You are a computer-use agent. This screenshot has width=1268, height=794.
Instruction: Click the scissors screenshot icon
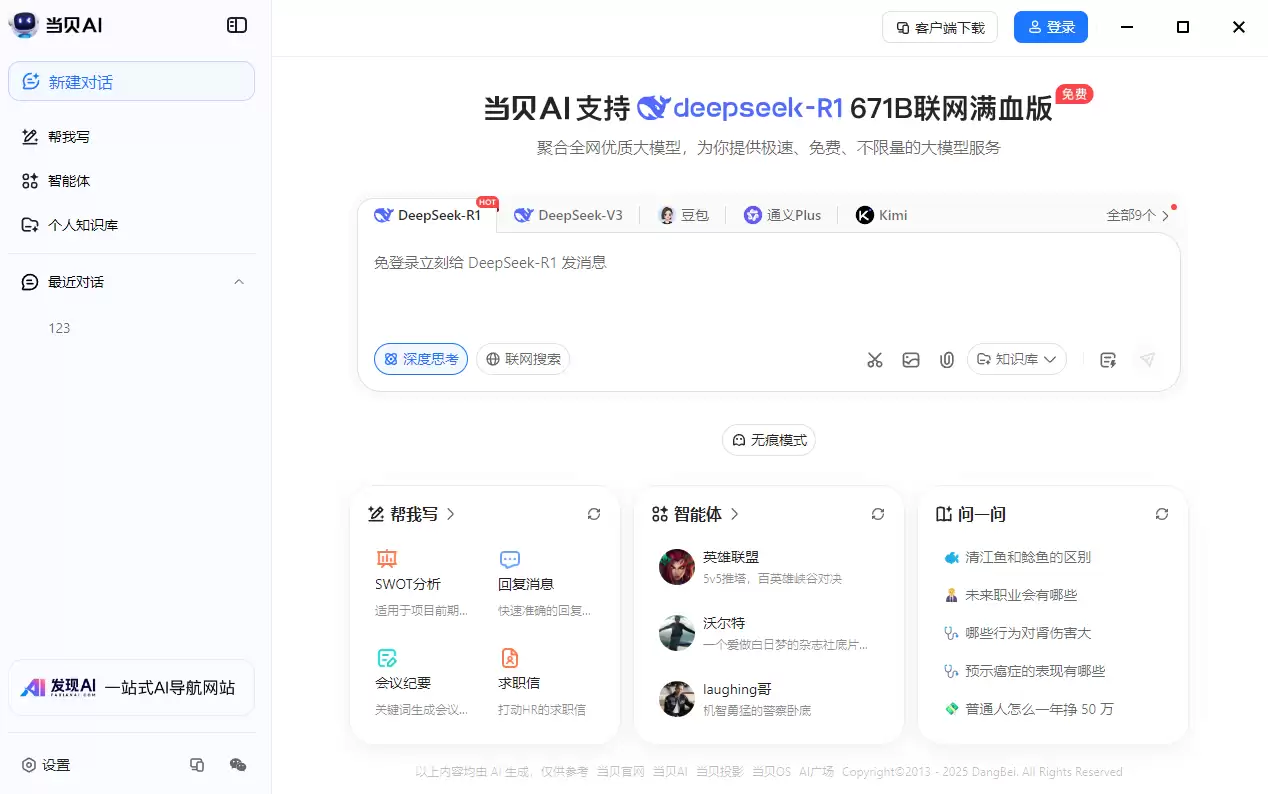[875, 360]
